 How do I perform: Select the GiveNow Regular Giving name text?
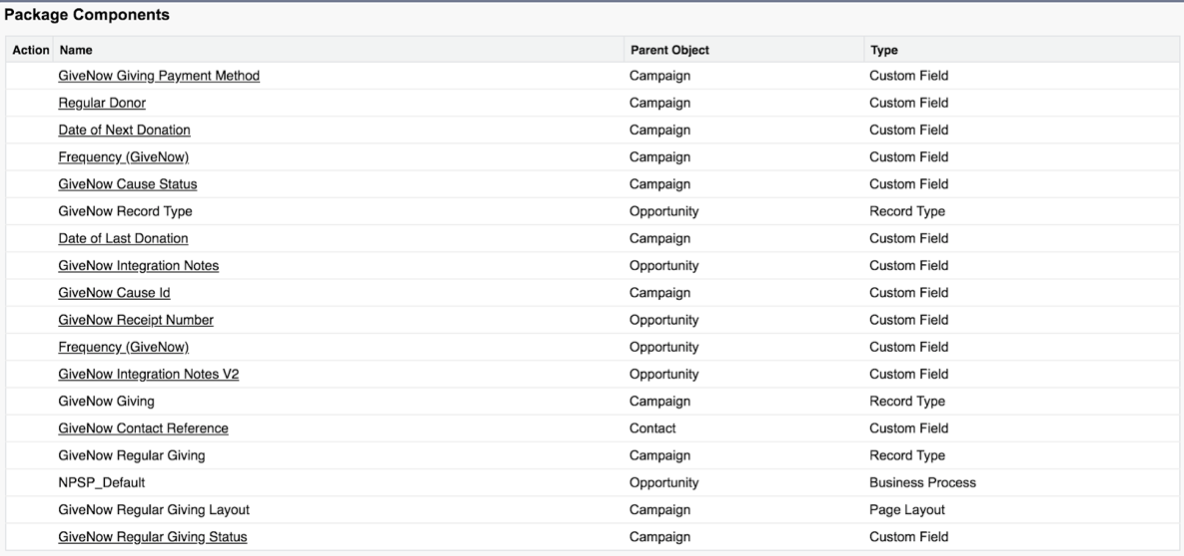coord(131,456)
